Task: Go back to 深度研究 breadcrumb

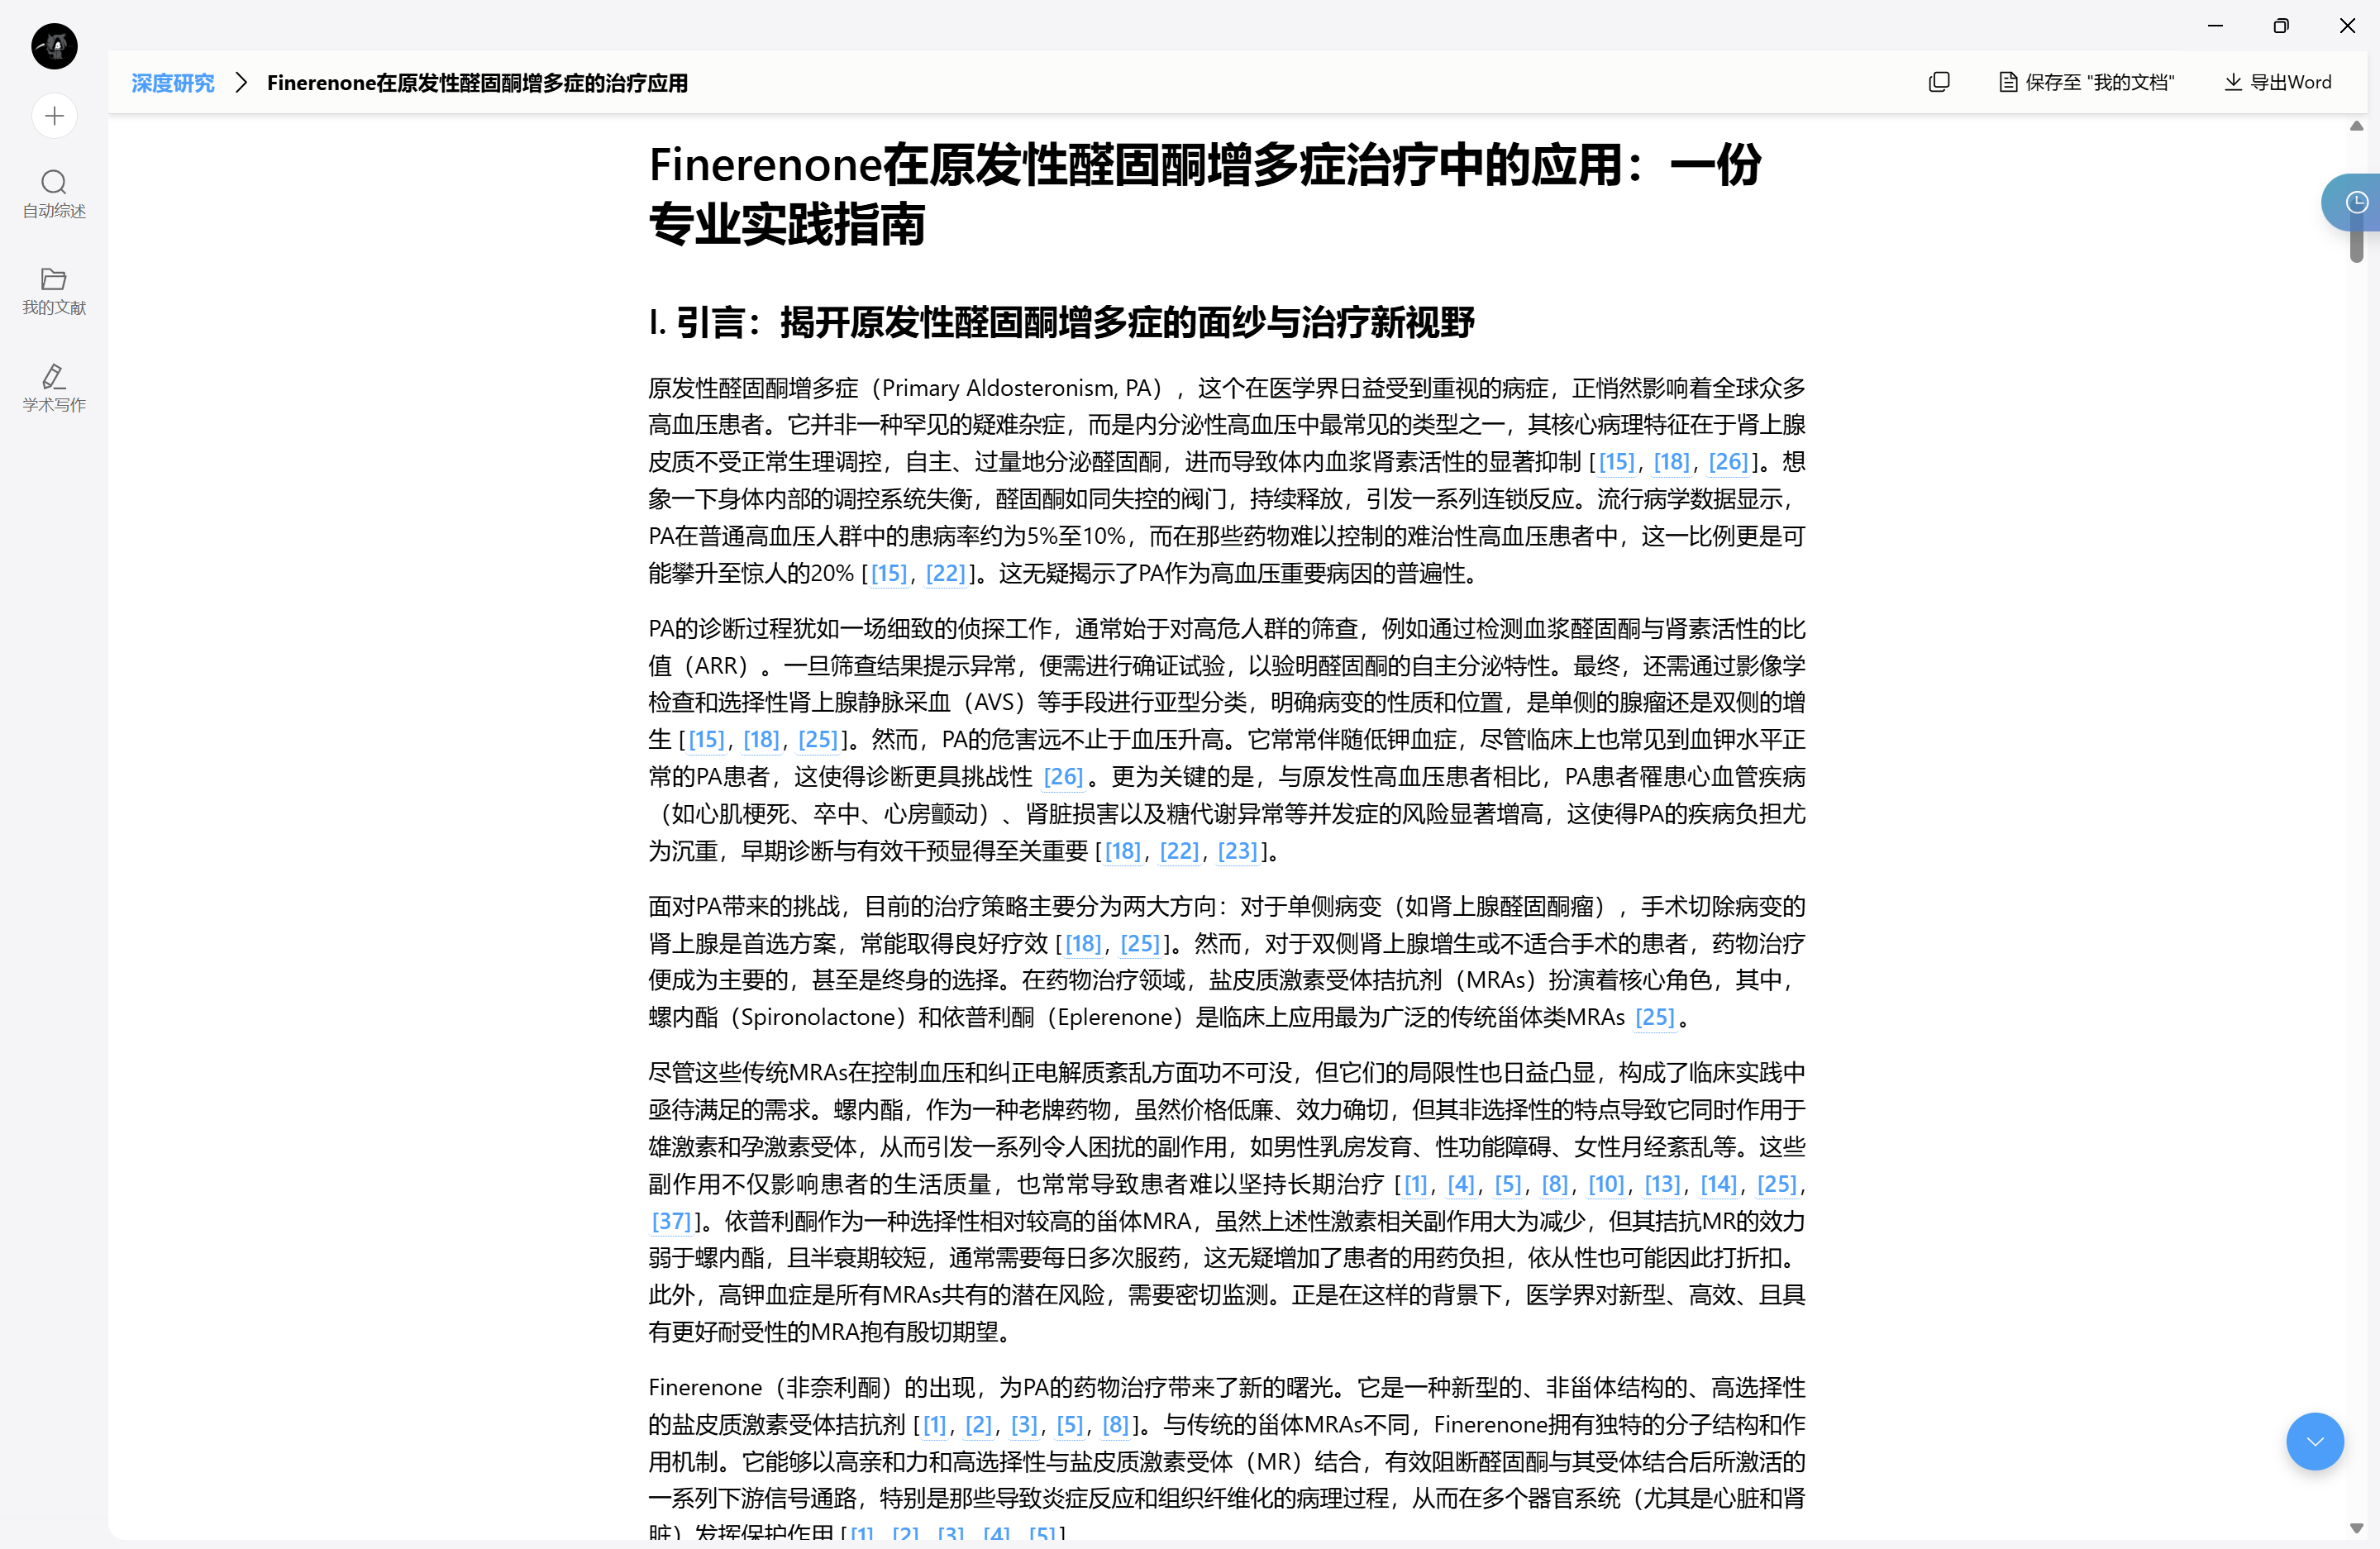Action: click(173, 83)
